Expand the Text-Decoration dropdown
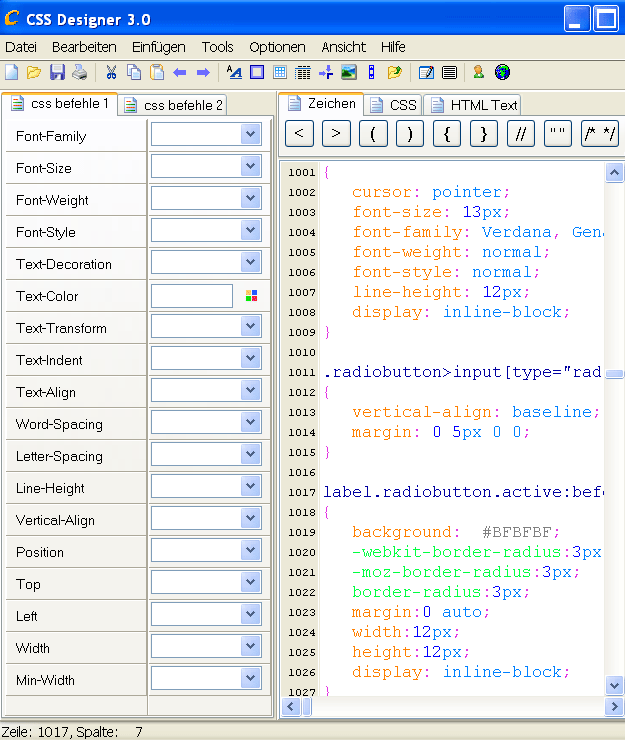 pyautogui.click(x=251, y=262)
